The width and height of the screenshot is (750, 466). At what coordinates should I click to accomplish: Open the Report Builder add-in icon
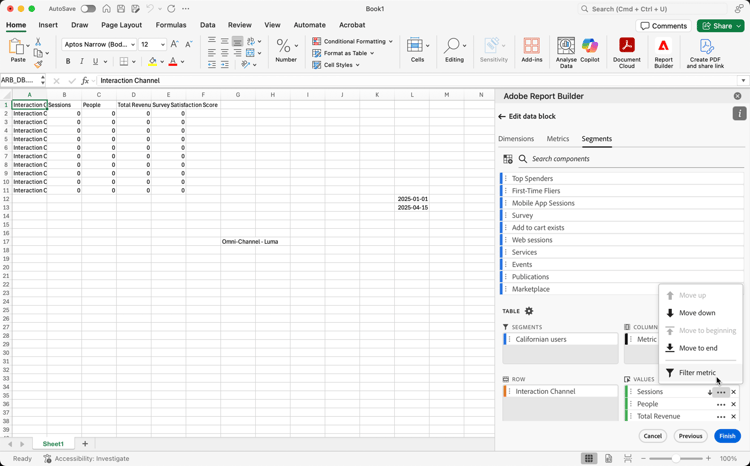pos(663,52)
